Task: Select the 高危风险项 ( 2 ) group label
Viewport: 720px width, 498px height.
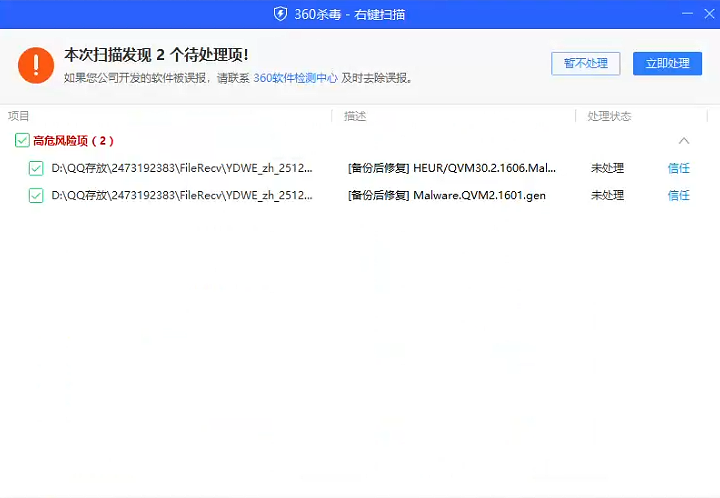Action: pyautogui.click(x=73, y=140)
